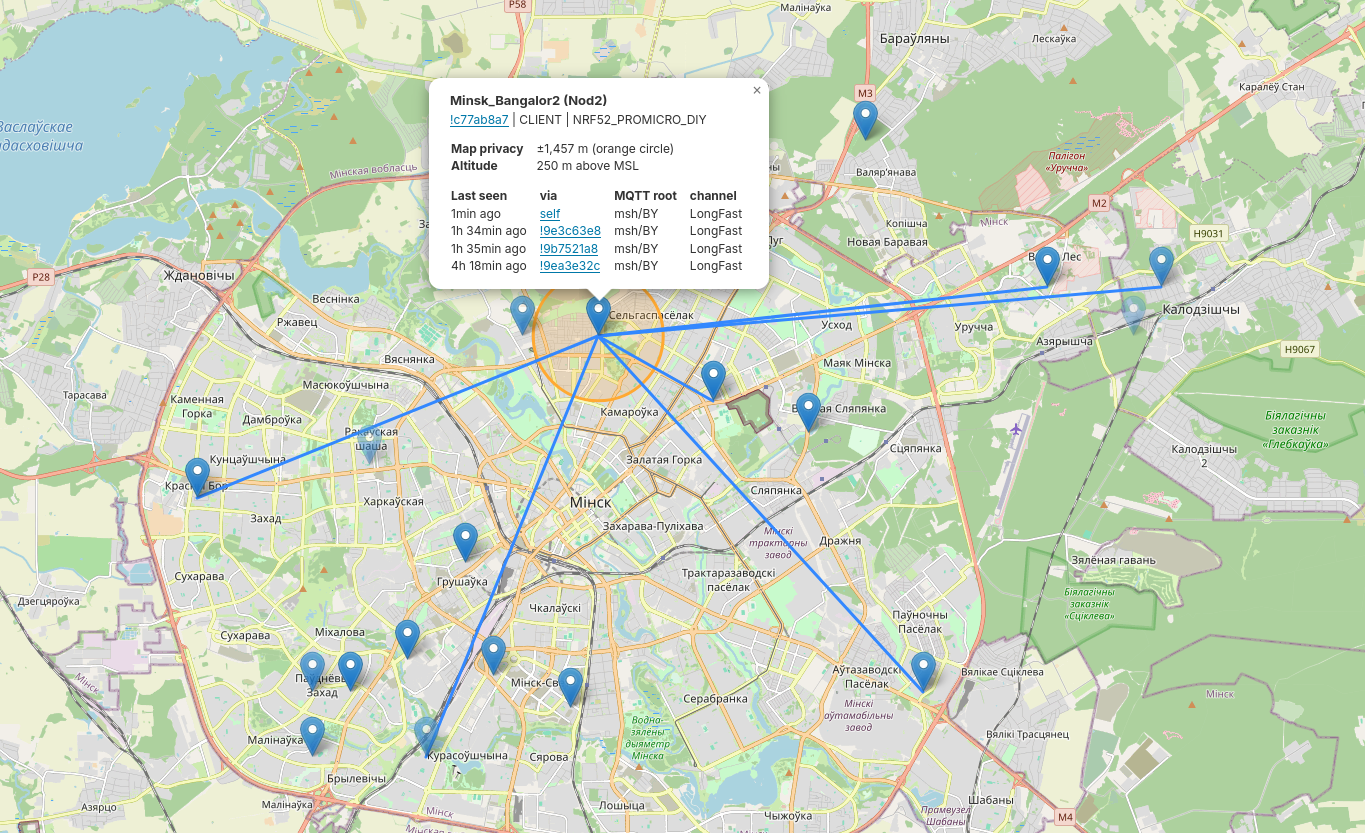Open via node link !9e3c63e8
The image size is (1365, 833).
[570, 231]
